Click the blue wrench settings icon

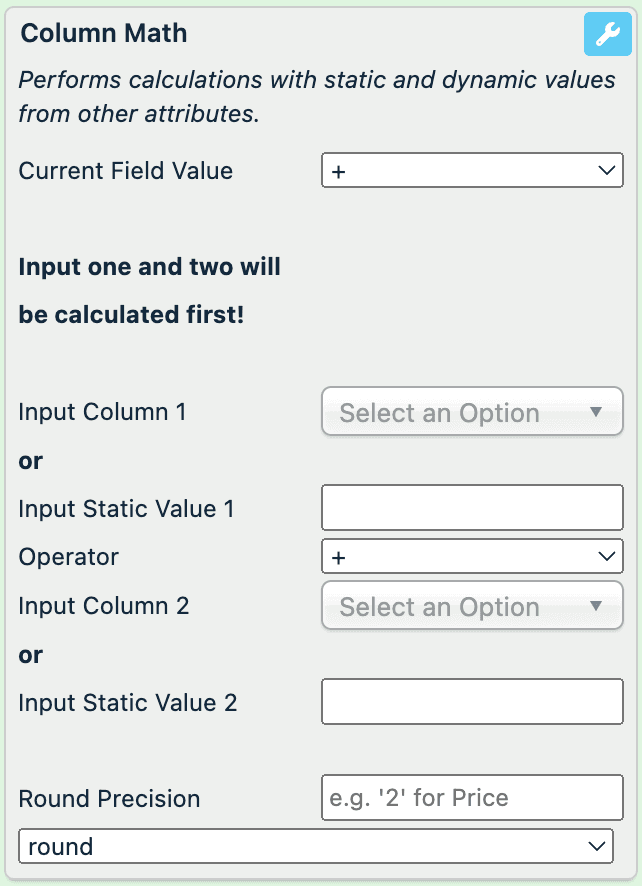(607, 36)
